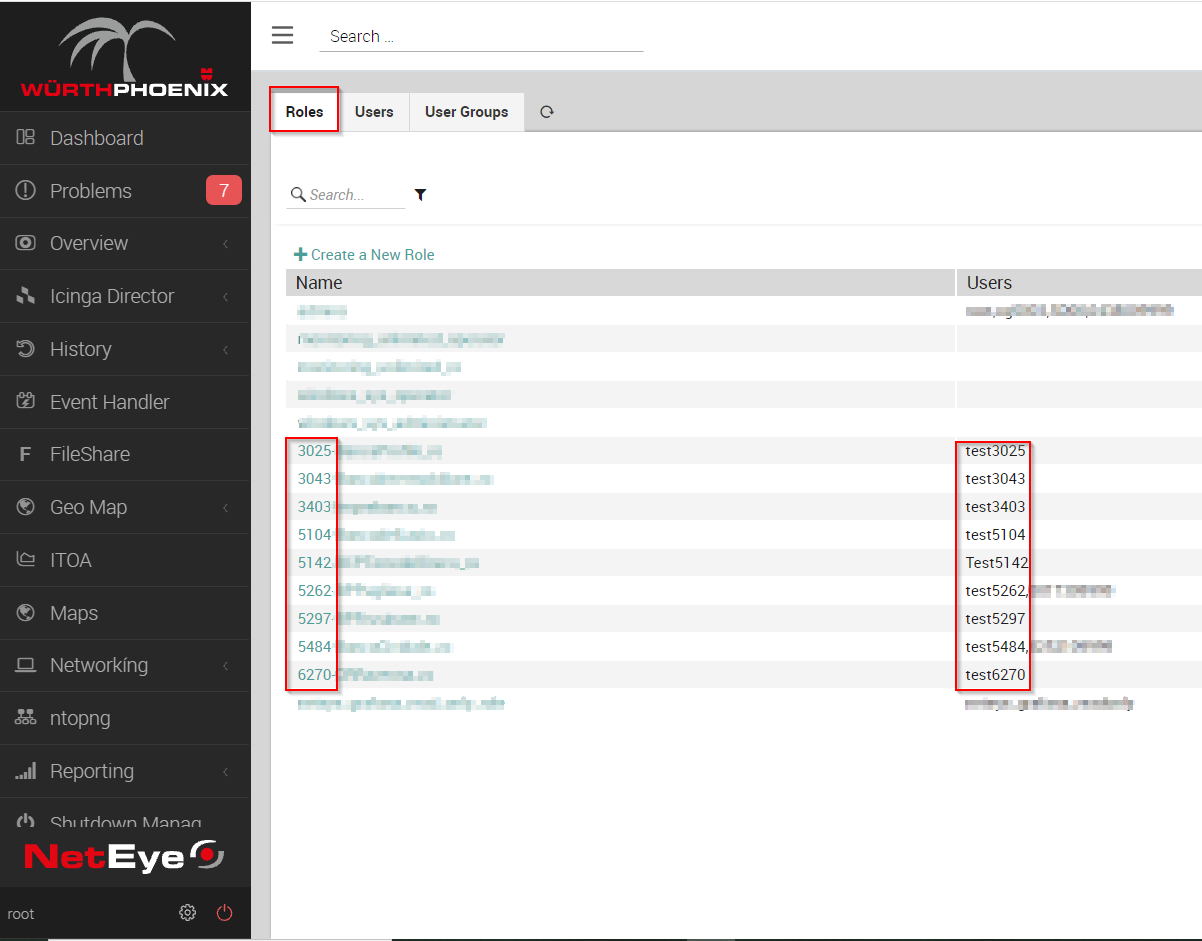Open the Event Handler module
The height and width of the screenshot is (941, 1202).
point(109,401)
